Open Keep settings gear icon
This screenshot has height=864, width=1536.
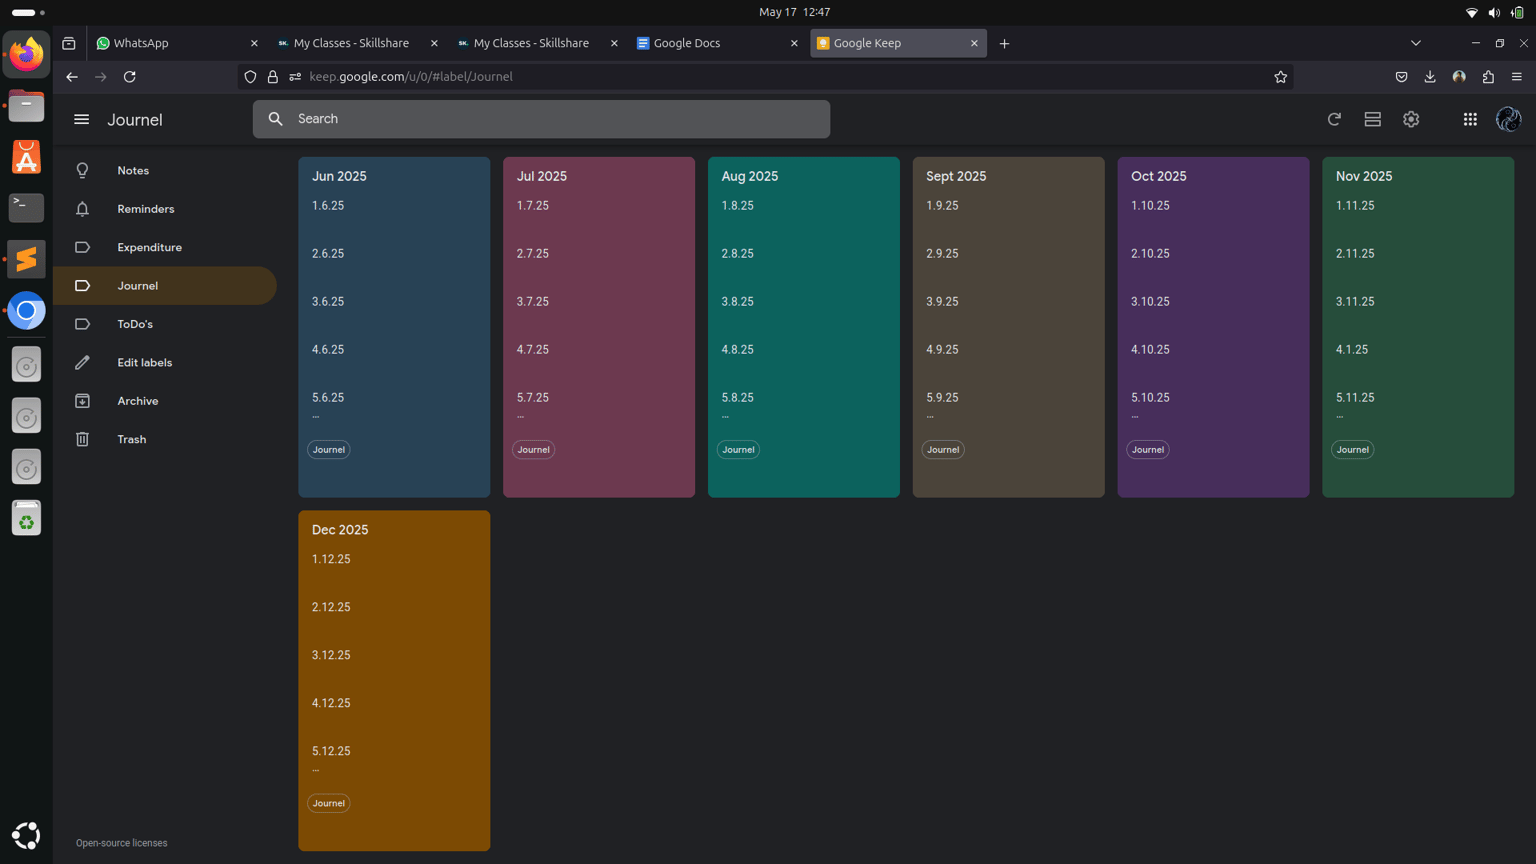[1411, 119]
